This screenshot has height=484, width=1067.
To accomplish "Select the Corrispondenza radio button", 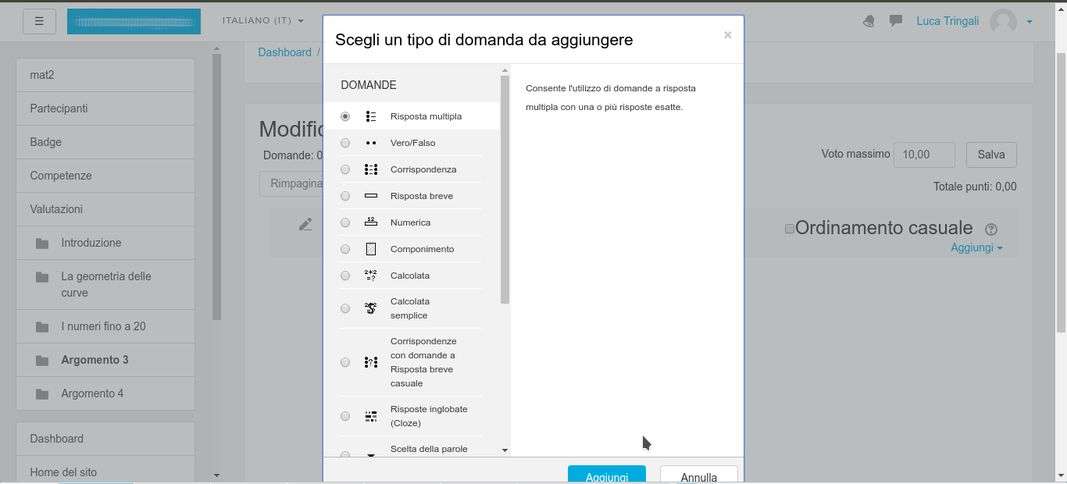I will 345,170.
